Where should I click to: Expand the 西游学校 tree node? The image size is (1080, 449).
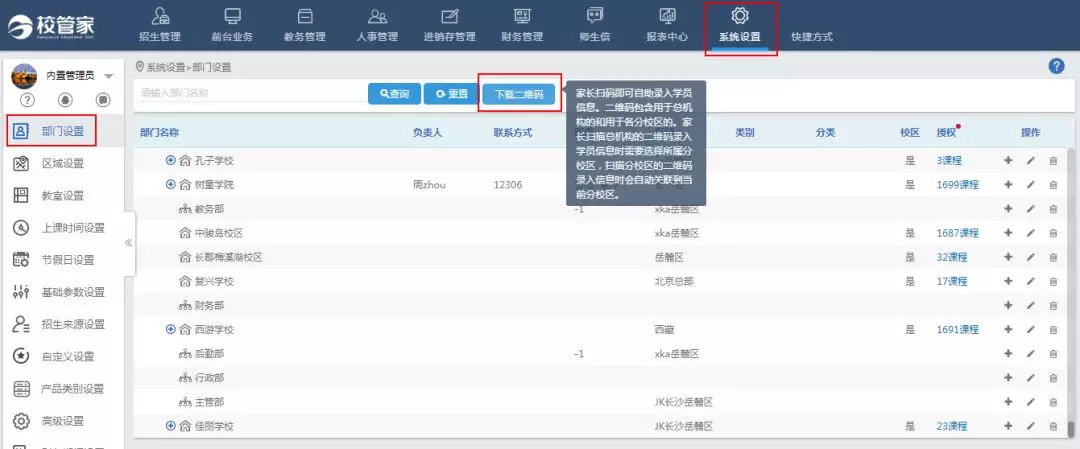click(x=170, y=329)
